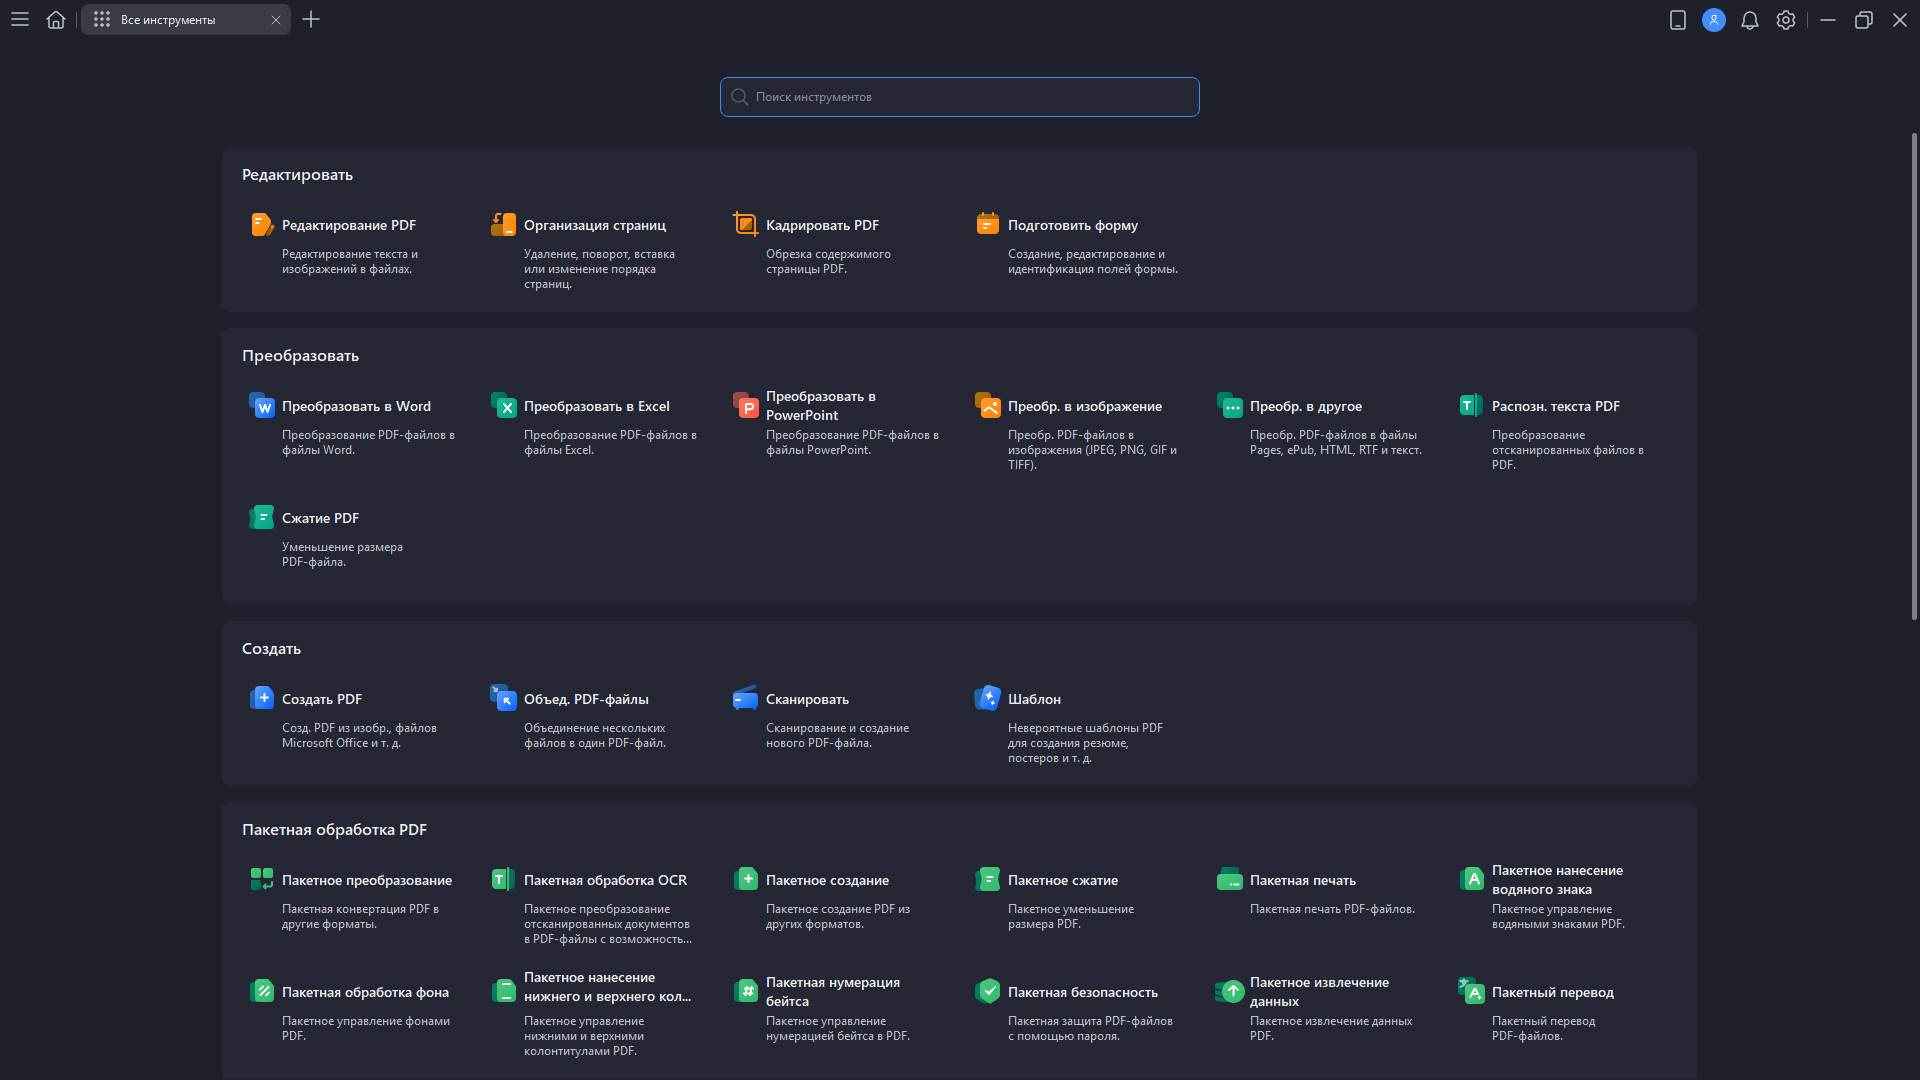
Task: Open the Преобразовать в Word icon
Action: pyautogui.click(x=262, y=406)
